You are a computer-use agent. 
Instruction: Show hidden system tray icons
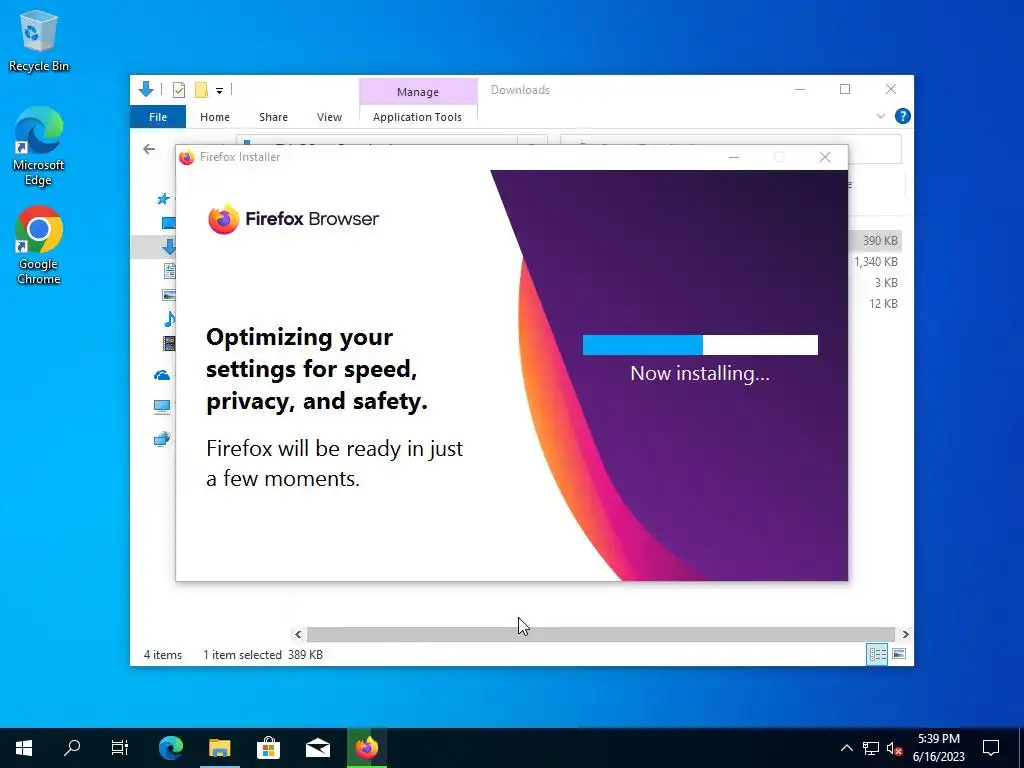tap(846, 748)
